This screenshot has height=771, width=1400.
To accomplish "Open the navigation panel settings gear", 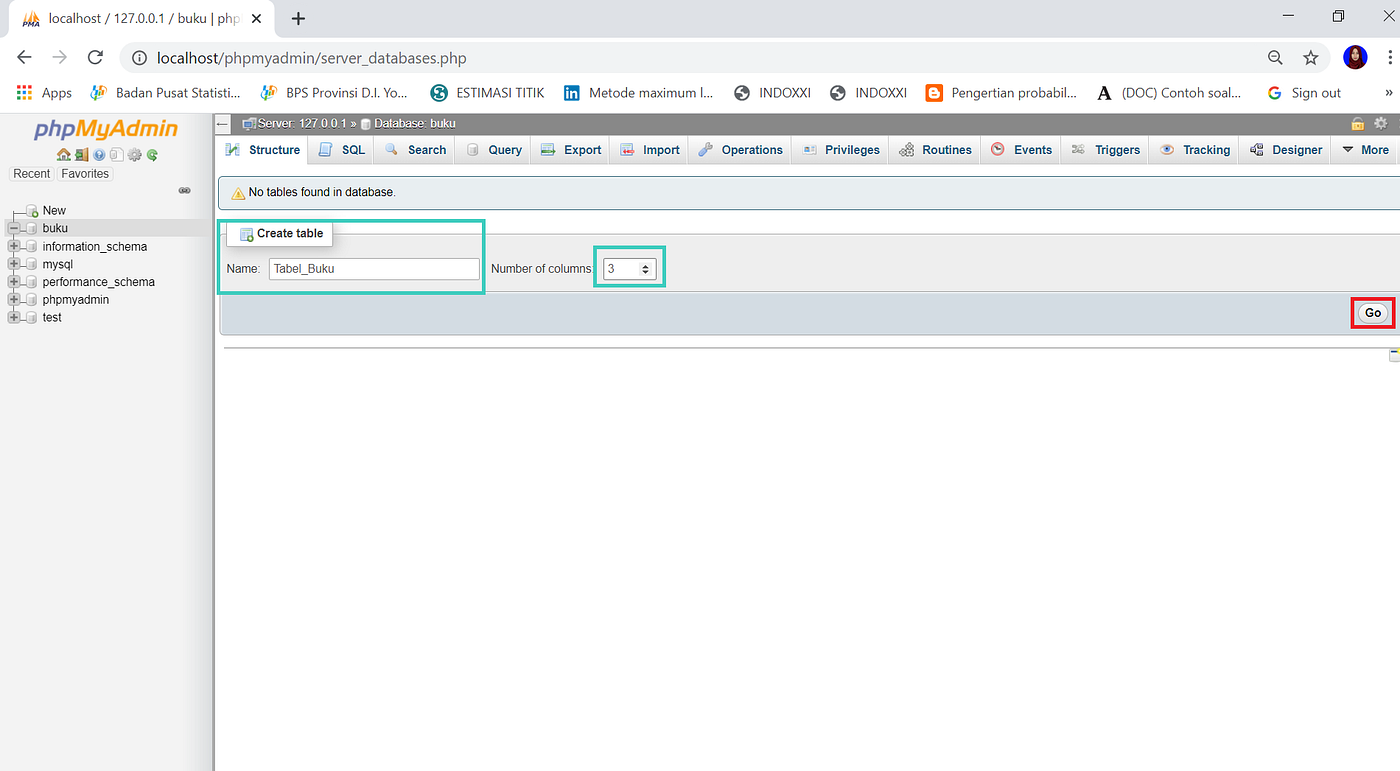I will point(134,154).
